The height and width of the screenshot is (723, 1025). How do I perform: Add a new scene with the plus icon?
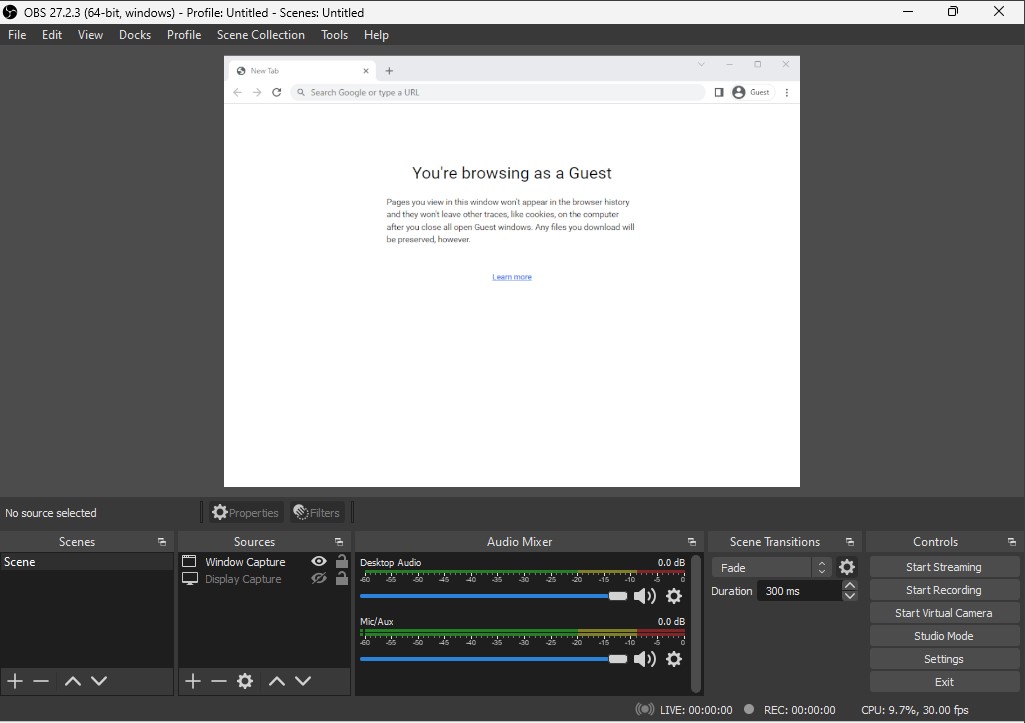click(x=15, y=681)
